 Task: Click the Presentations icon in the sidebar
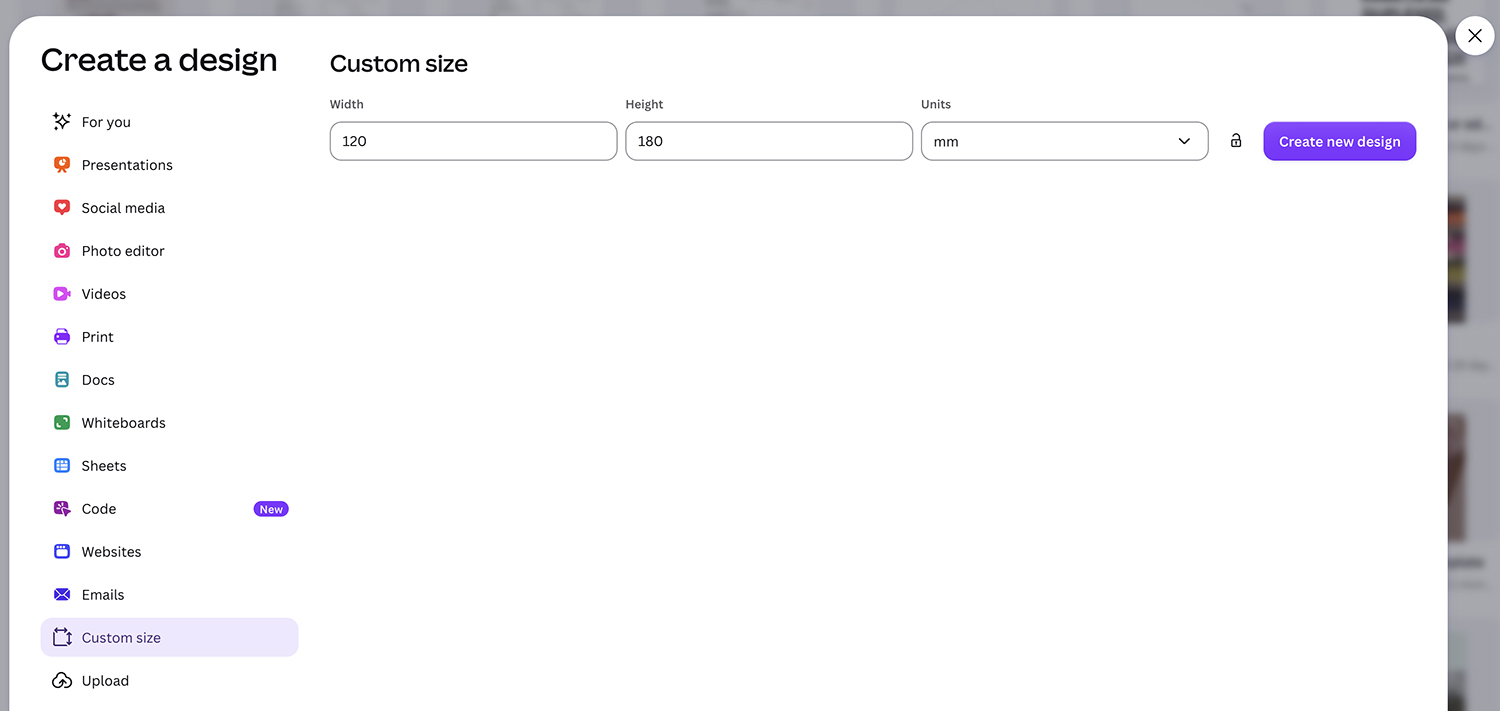(x=62, y=165)
